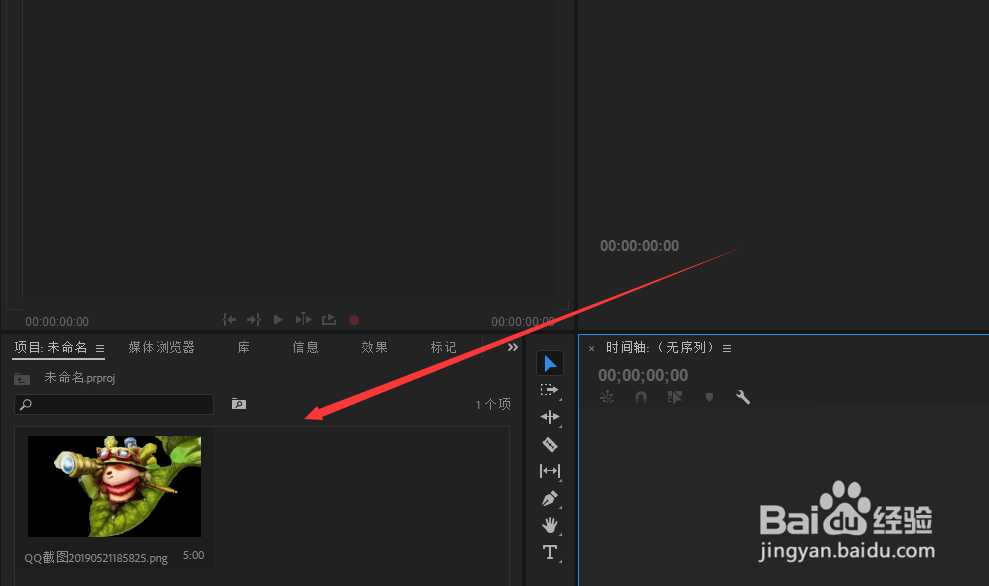Click Step Forward in source monitor
The height and width of the screenshot is (586, 989).
coord(303,319)
